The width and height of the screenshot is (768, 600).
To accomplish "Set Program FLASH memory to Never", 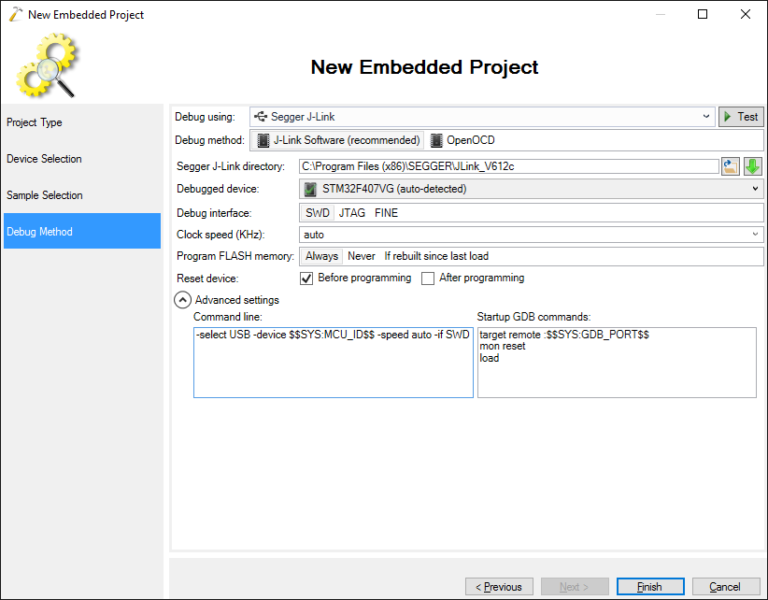I will 361,256.
